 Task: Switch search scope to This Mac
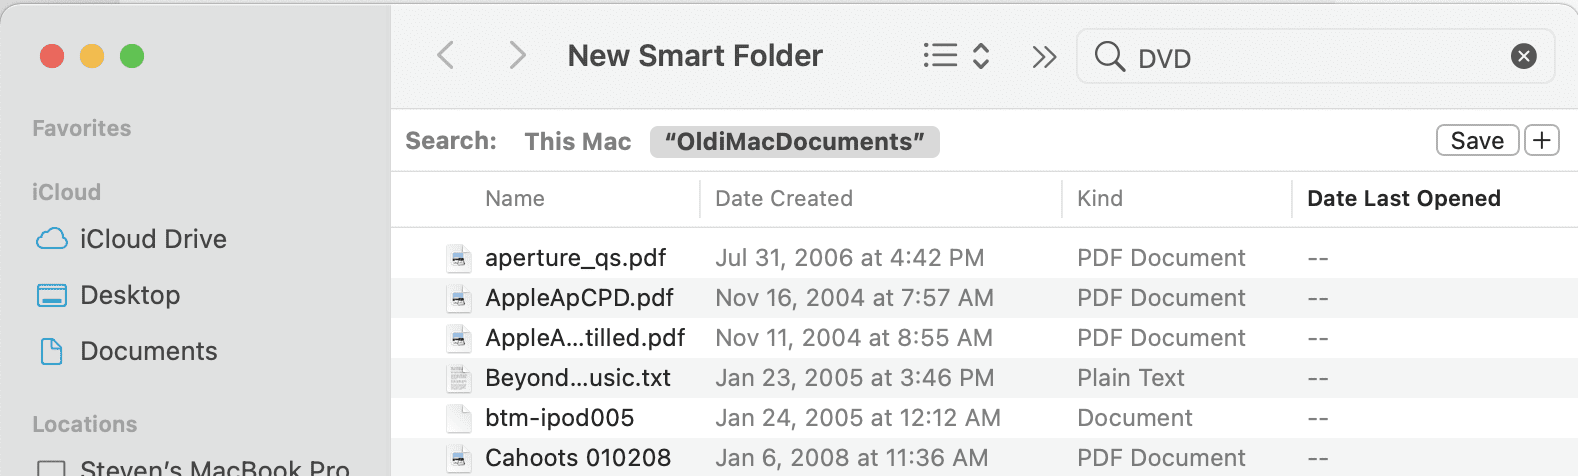pos(578,142)
